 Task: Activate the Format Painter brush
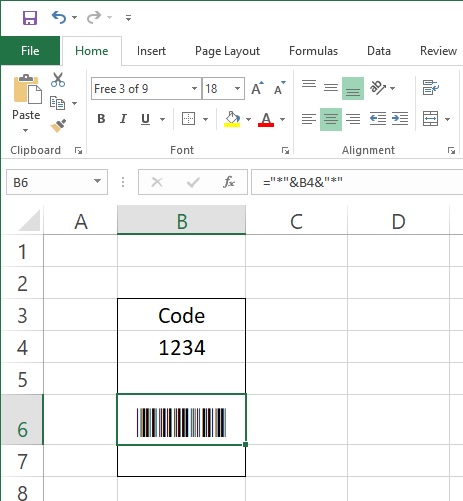pyautogui.click(x=58, y=125)
